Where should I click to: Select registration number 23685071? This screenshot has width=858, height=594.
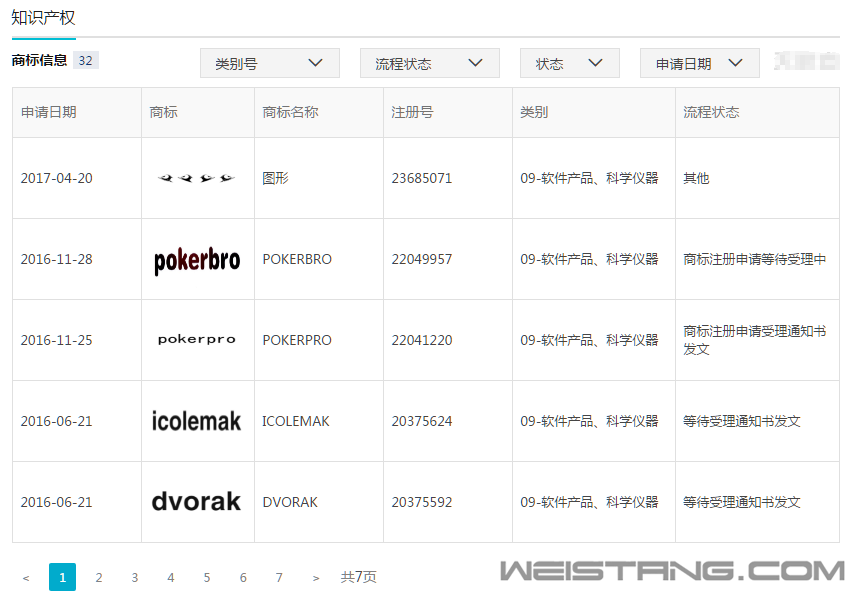(422, 178)
